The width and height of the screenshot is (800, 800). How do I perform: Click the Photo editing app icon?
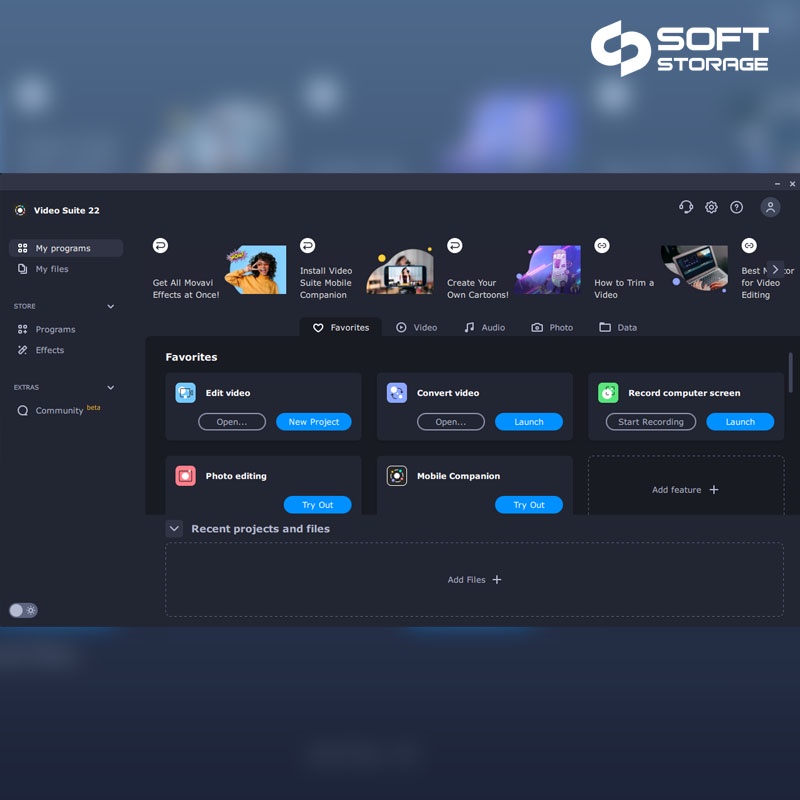pyautogui.click(x=186, y=476)
